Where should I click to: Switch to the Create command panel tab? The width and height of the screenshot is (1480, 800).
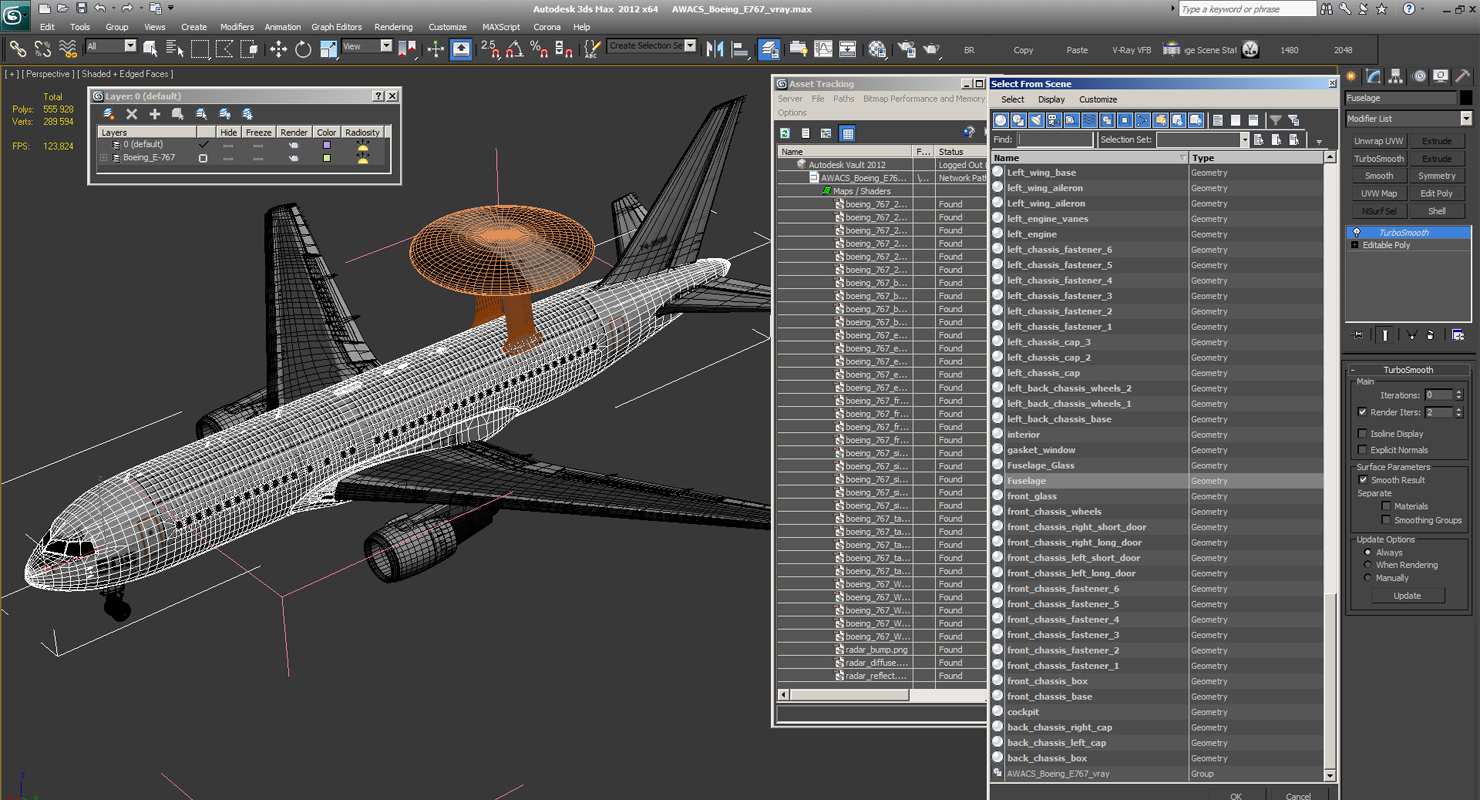(1352, 76)
